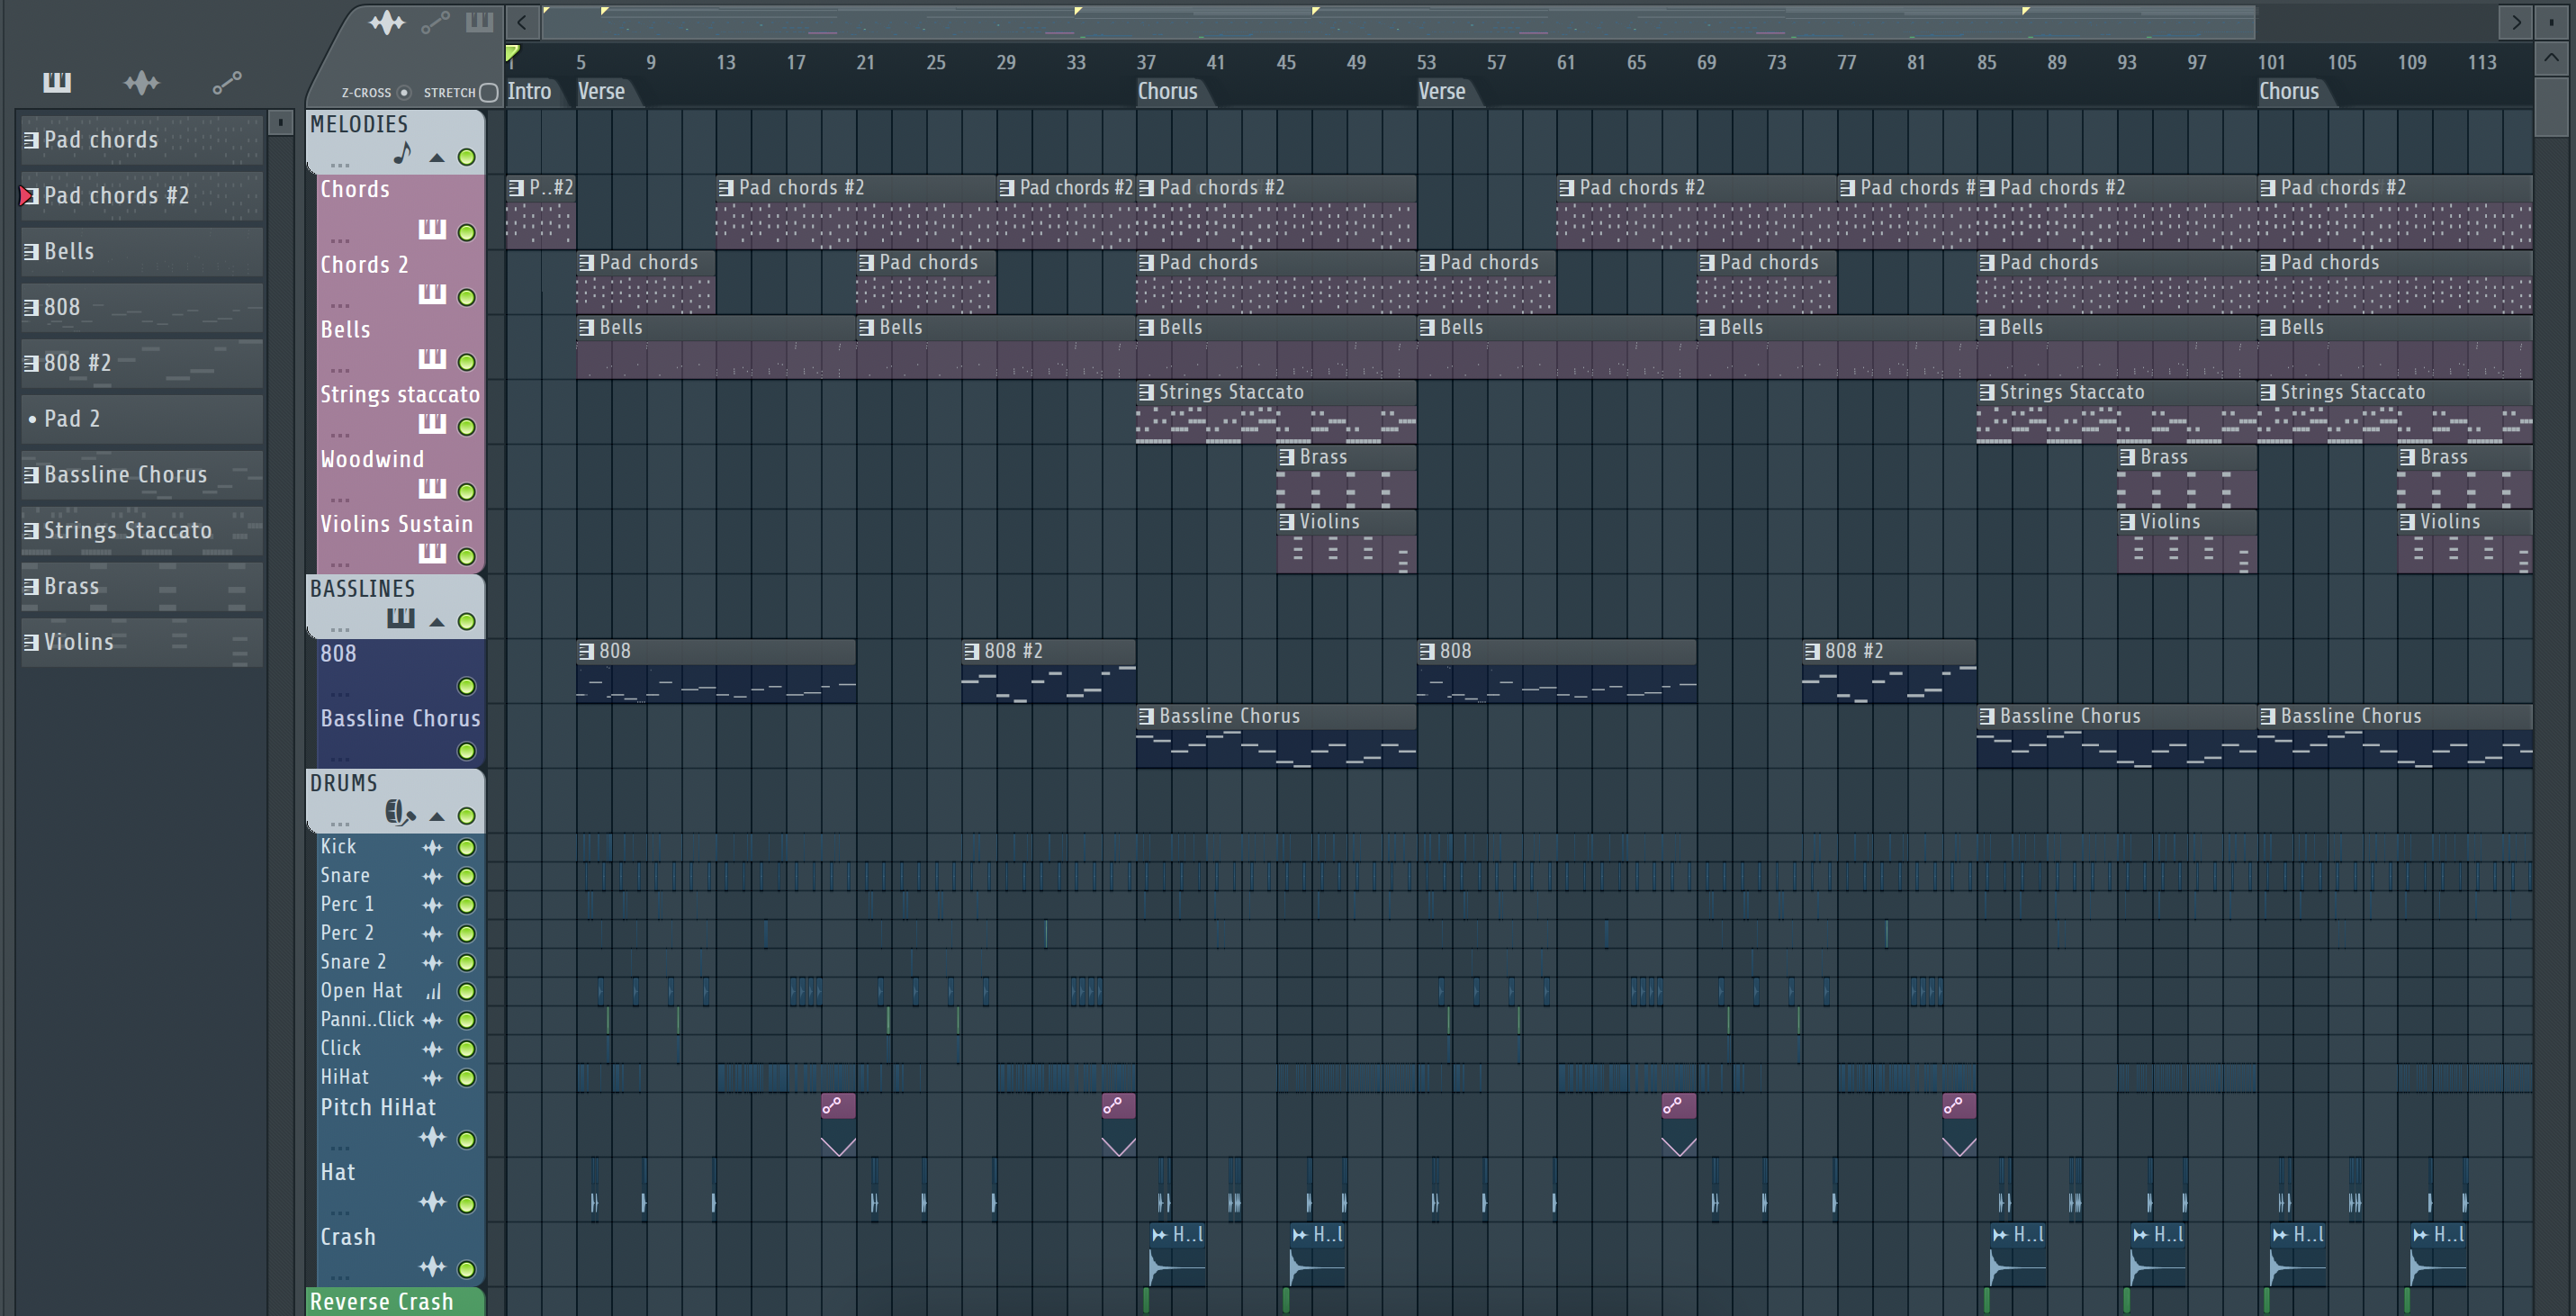Select the Violins pattern in the picker
2576x1316 pixels.
point(142,642)
